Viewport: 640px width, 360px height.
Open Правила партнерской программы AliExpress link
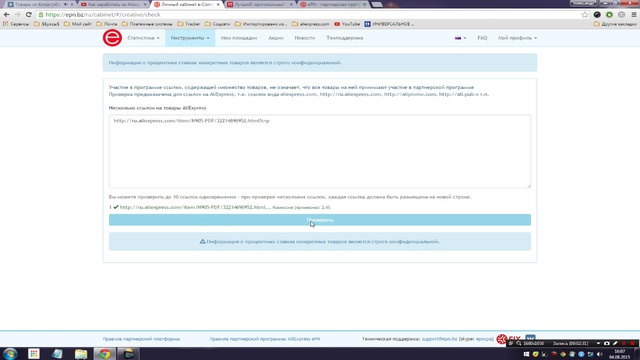coord(264,339)
